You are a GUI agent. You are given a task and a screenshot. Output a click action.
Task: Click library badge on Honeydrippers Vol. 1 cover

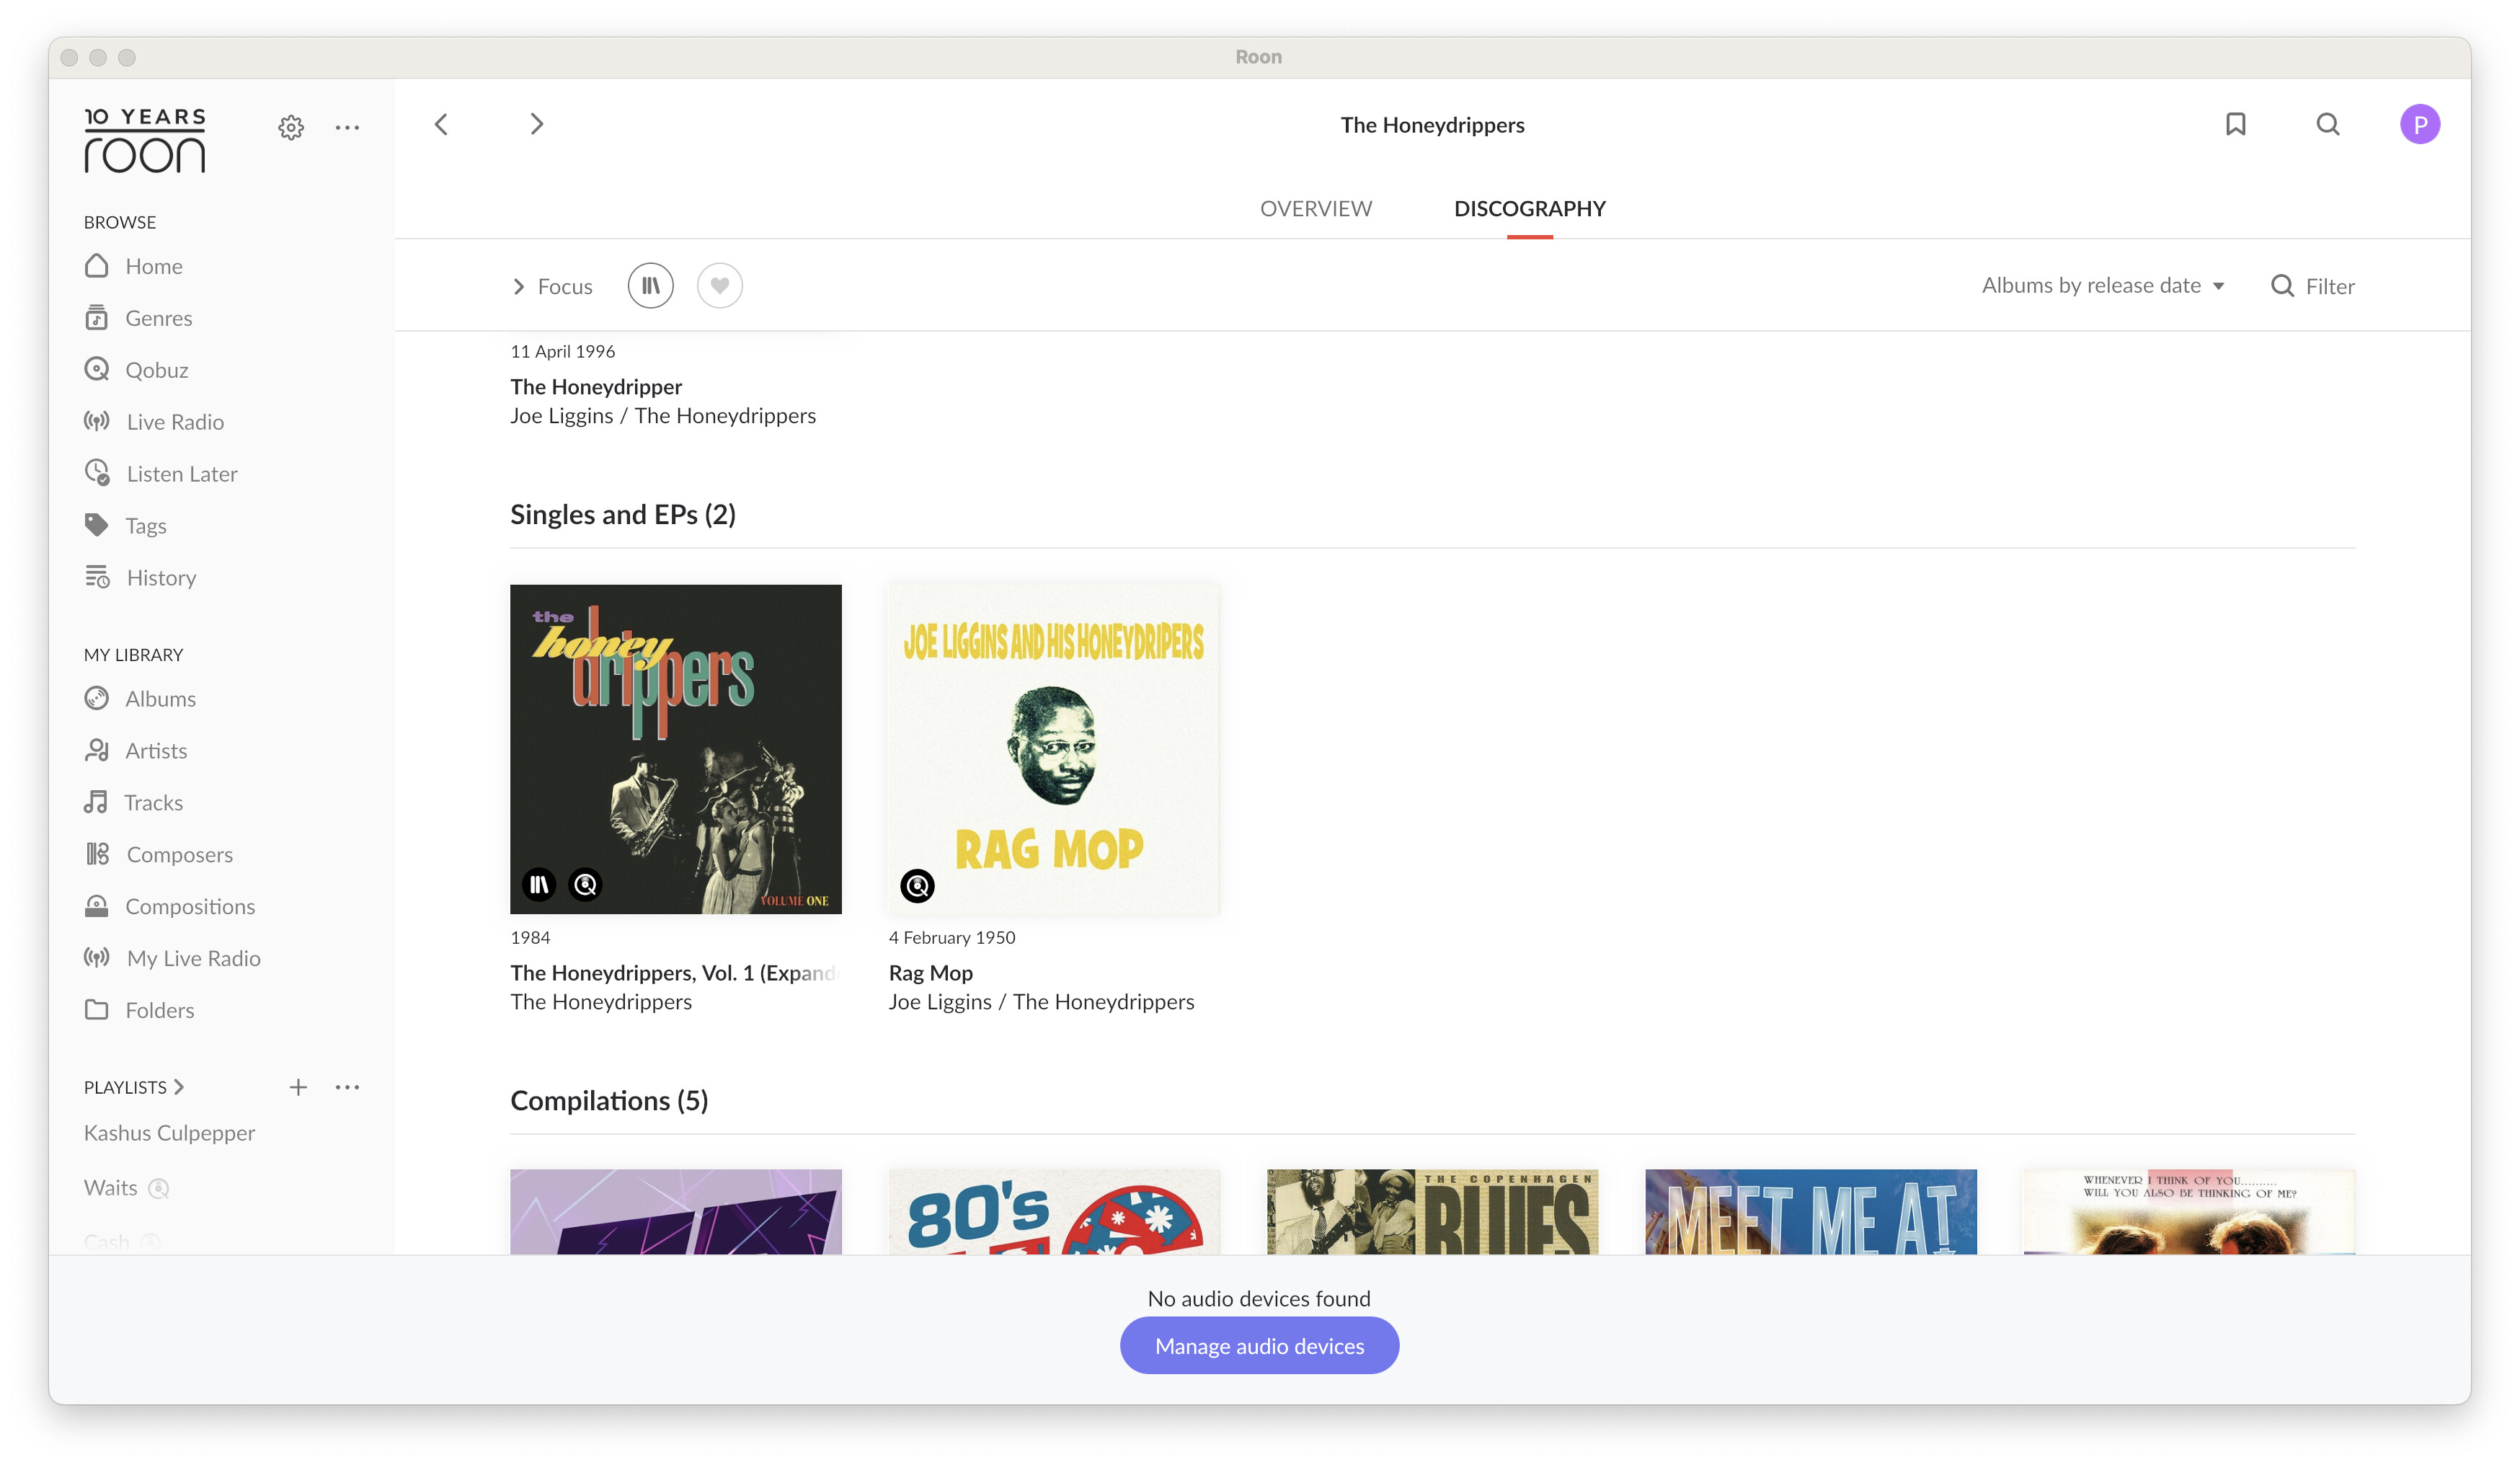pos(539,884)
